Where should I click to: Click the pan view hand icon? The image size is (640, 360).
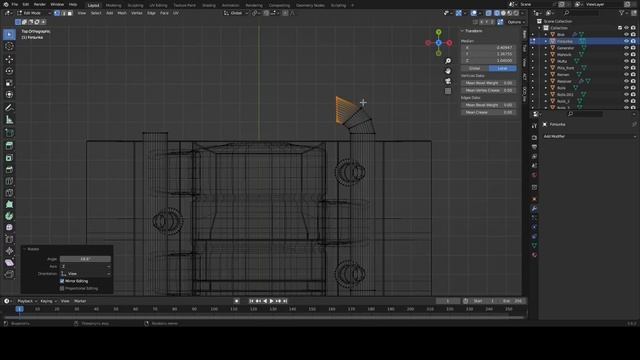448,71
